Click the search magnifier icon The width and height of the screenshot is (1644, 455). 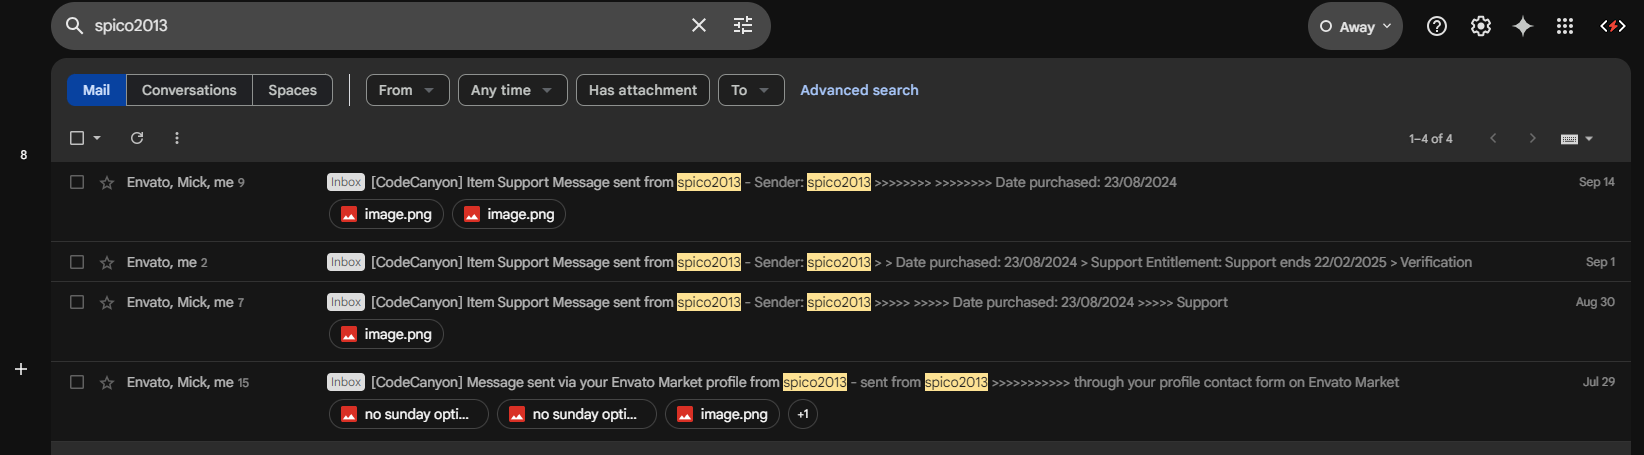coord(74,25)
